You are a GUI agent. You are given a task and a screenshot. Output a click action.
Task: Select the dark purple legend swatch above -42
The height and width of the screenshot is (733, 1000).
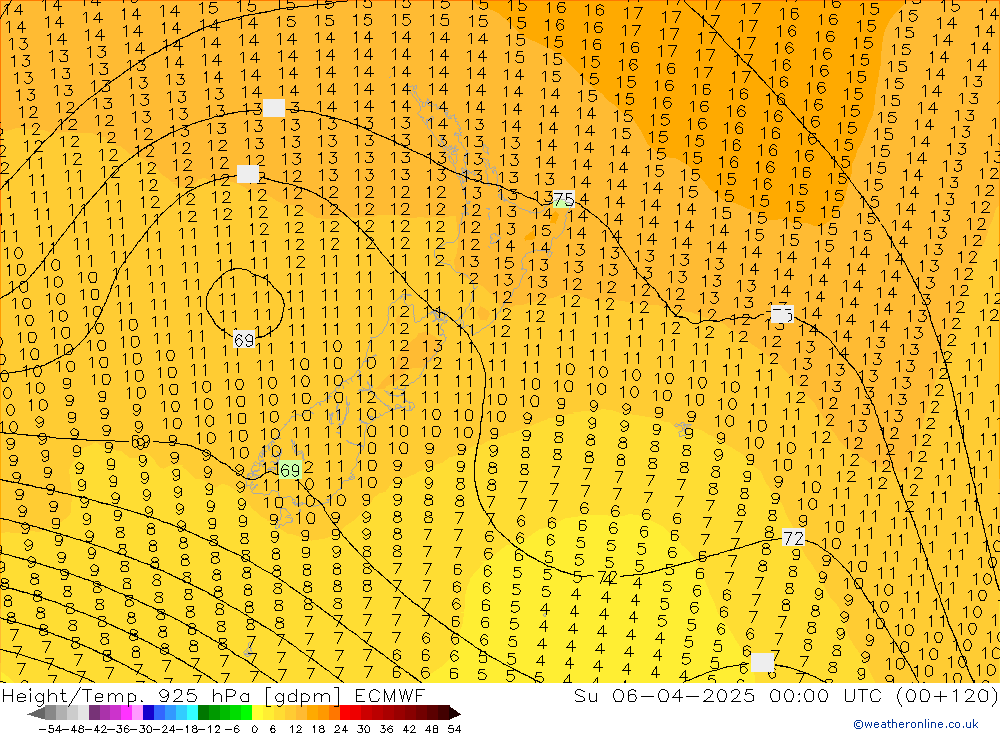pyautogui.click(x=94, y=712)
